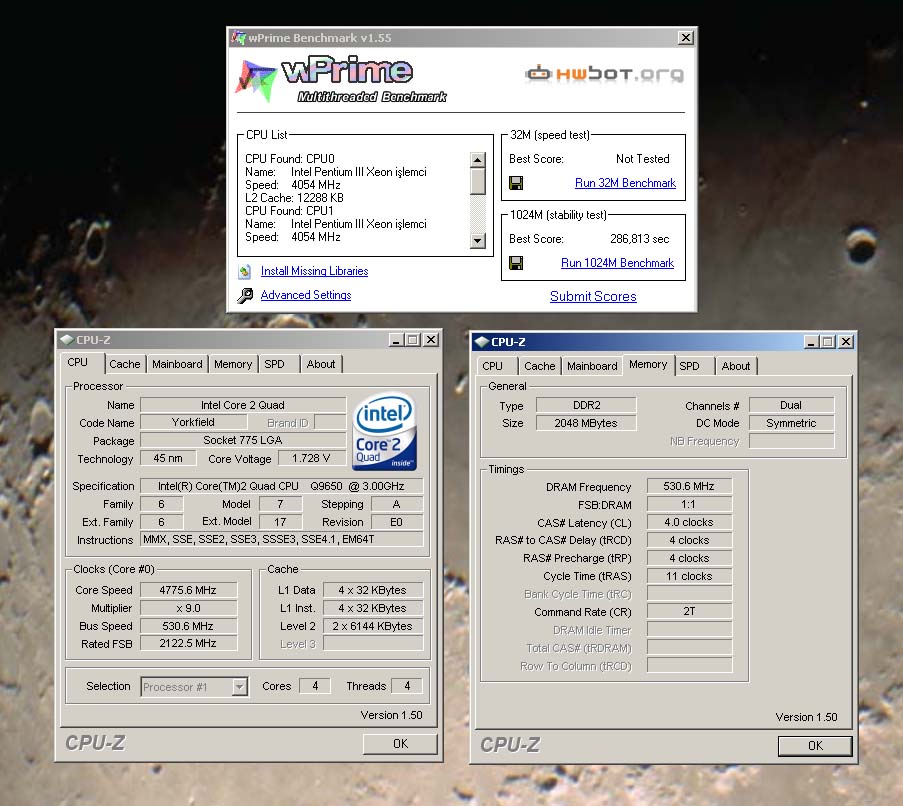Click the memory Type DDR2 field
This screenshot has height=806, width=903.
(x=586, y=405)
